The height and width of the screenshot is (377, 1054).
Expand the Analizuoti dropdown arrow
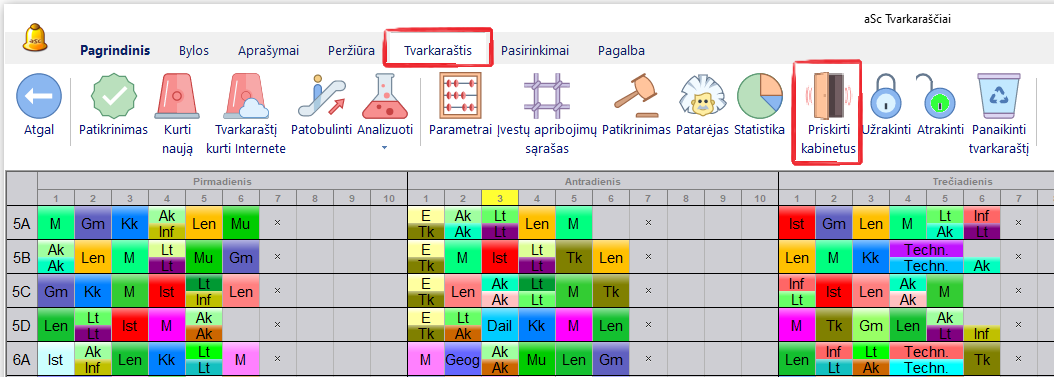point(385,147)
